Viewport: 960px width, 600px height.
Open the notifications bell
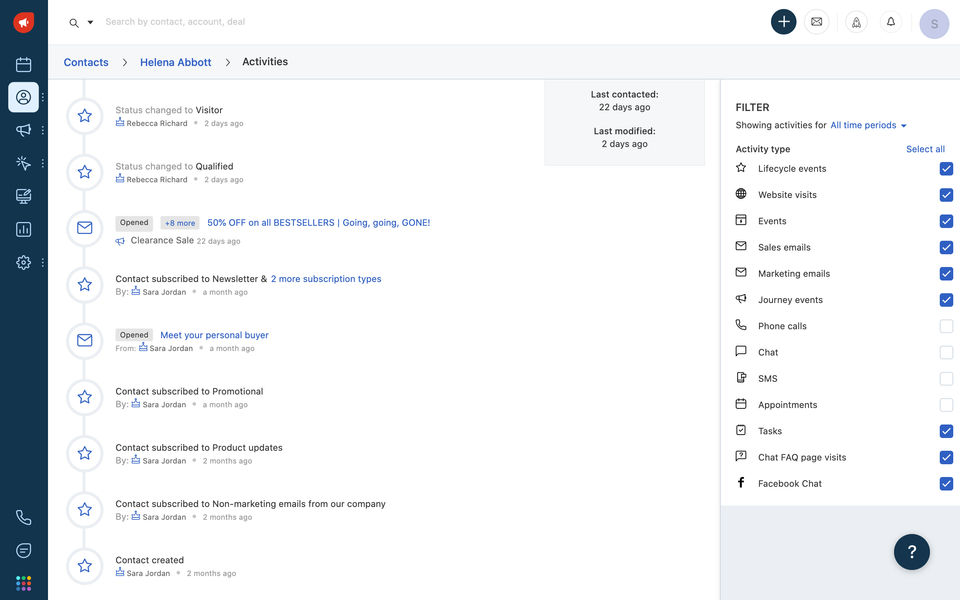point(891,22)
